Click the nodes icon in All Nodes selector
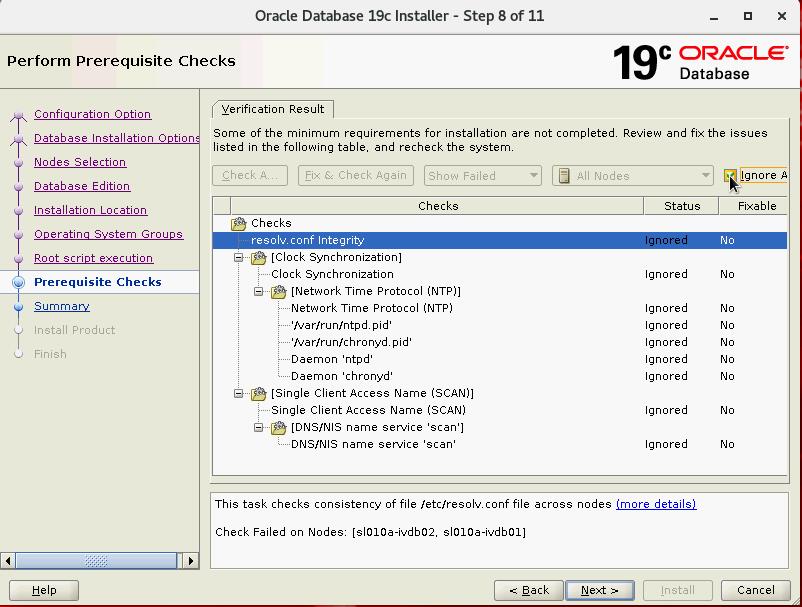Viewport: 802px width, 607px height. coord(565,176)
